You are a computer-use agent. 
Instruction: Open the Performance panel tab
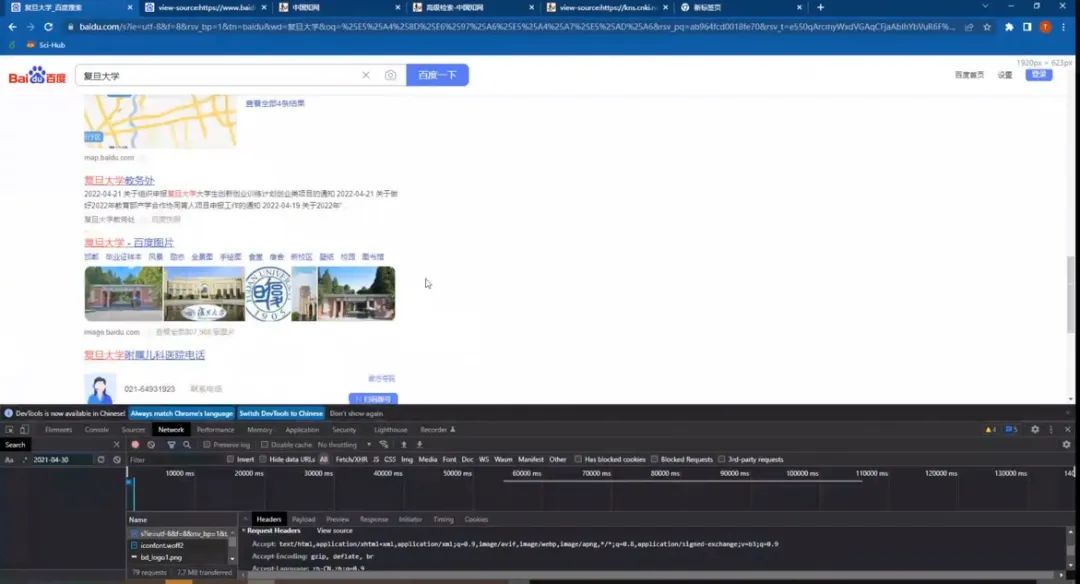tap(216, 430)
